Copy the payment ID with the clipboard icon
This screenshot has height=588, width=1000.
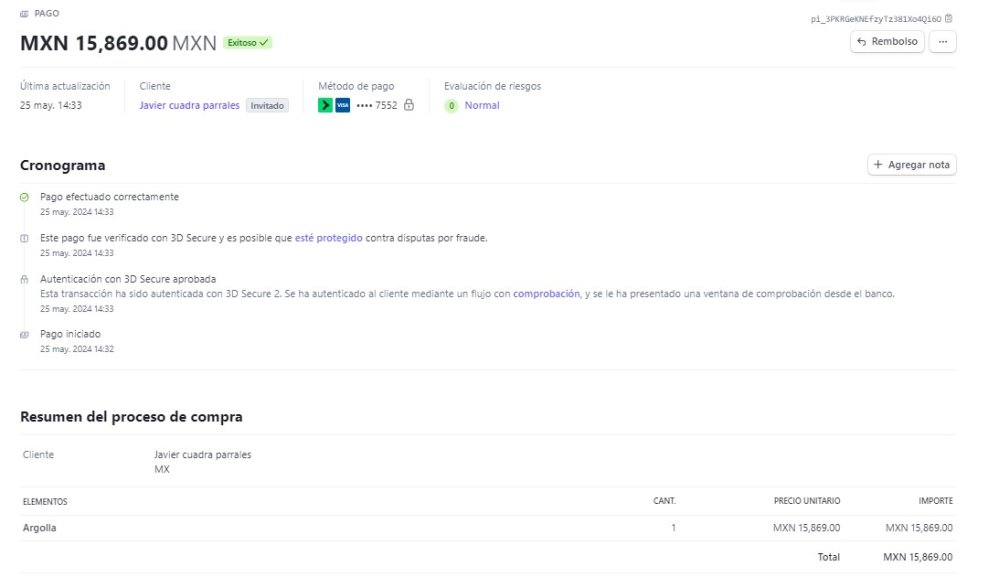pos(949,18)
